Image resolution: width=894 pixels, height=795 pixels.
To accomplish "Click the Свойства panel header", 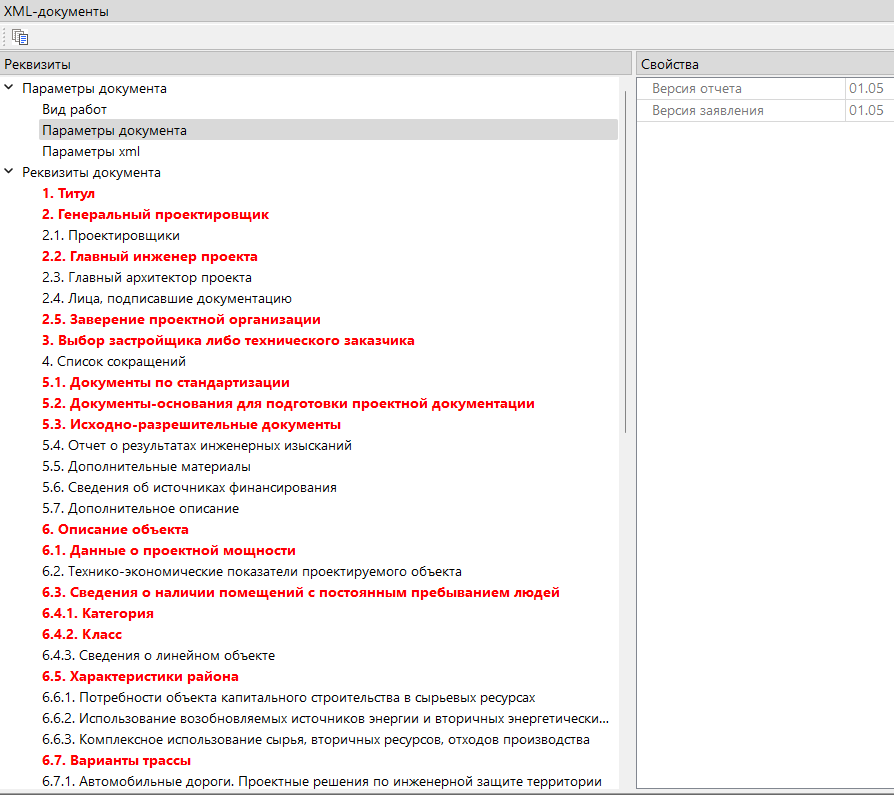I will (x=765, y=64).
